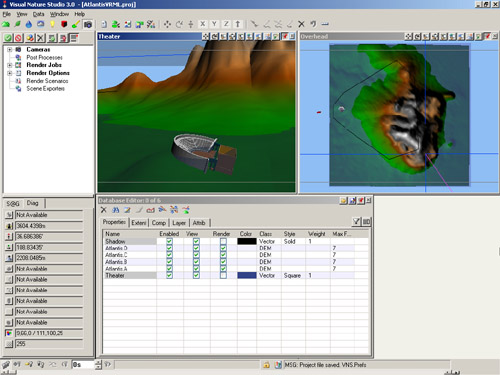The image size is (500, 375).
Task: Click the undo arrow toolbar icon
Action: [x=313, y=24]
